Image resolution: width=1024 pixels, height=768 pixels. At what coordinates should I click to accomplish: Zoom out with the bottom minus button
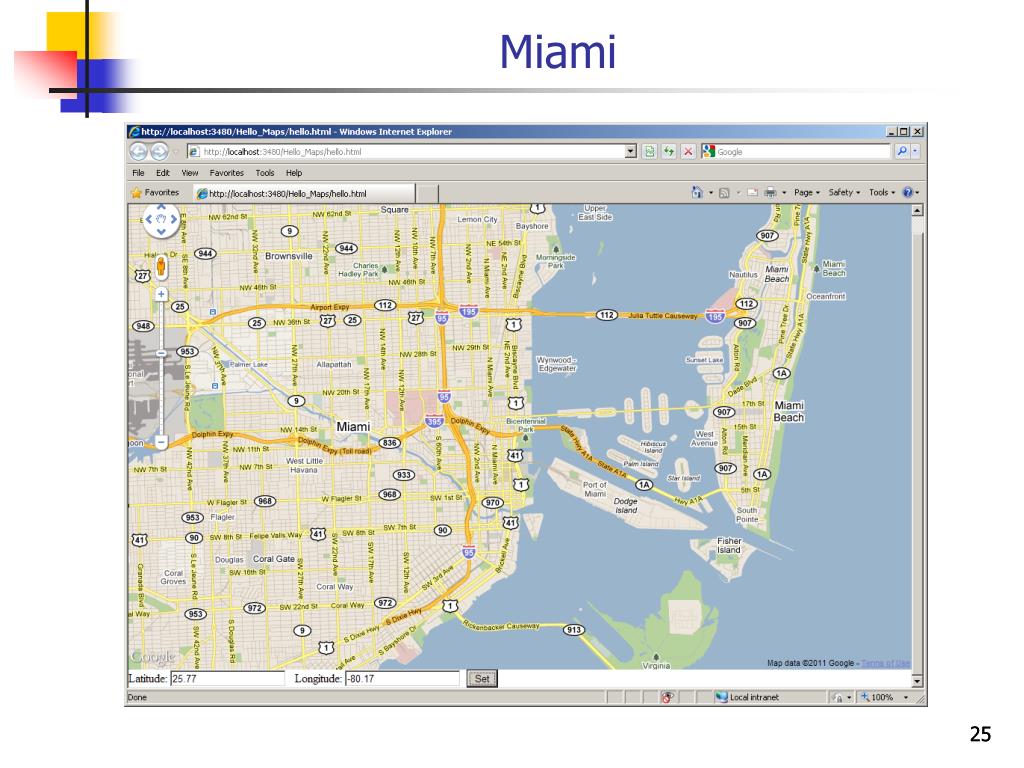point(161,442)
